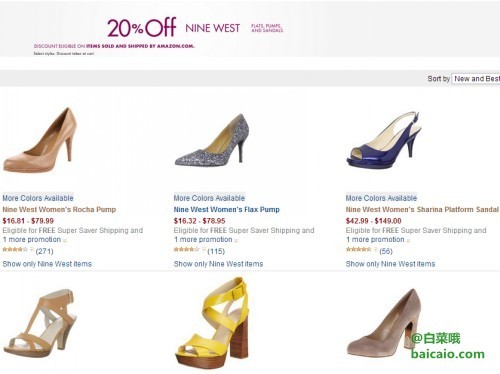Expand promotion arrow under Flax Pump
Viewport: 500px width, 374px height.
coord(236,240)
